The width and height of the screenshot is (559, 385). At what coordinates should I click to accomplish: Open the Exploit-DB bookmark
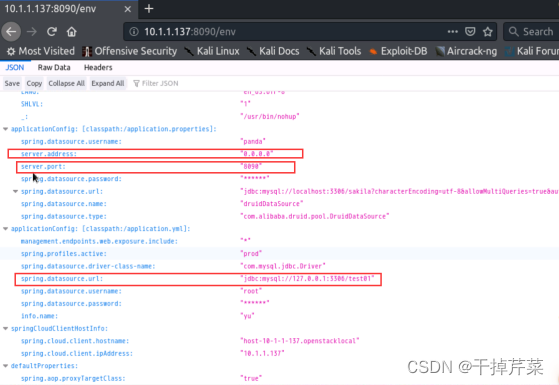(x=398, y=51)
